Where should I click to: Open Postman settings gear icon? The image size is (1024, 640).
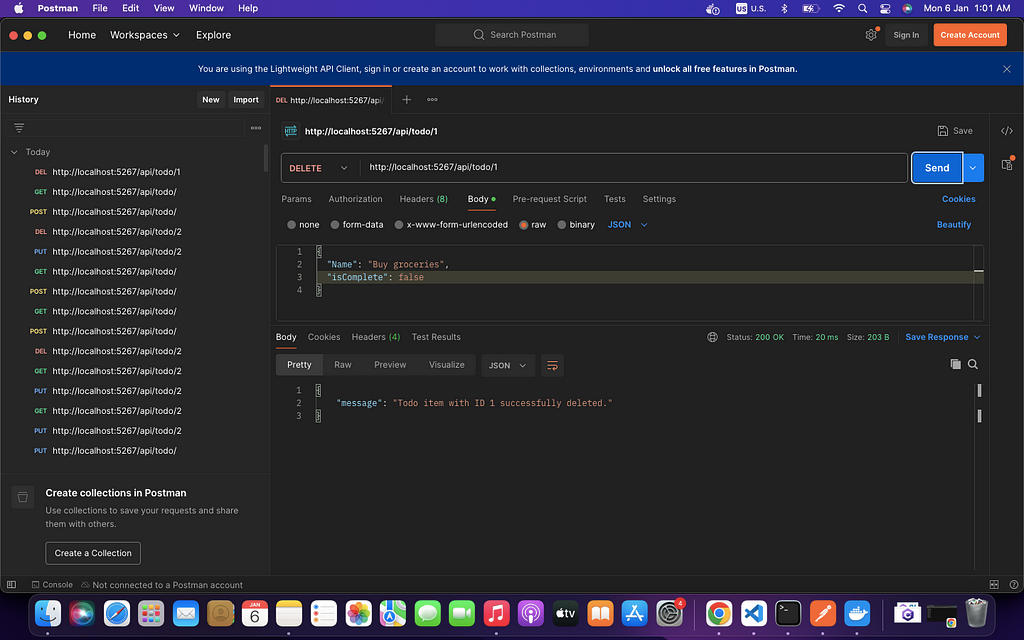[871, 35]
